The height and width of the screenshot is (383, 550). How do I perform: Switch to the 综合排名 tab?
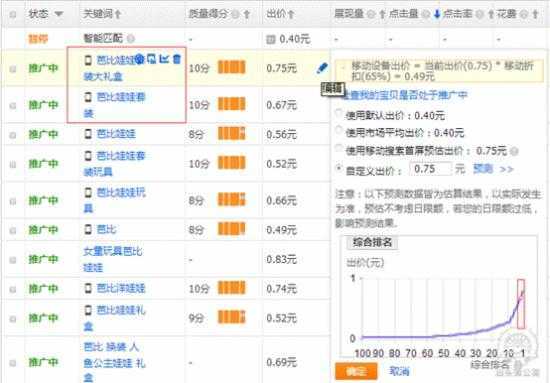click(x=372, y=242)
